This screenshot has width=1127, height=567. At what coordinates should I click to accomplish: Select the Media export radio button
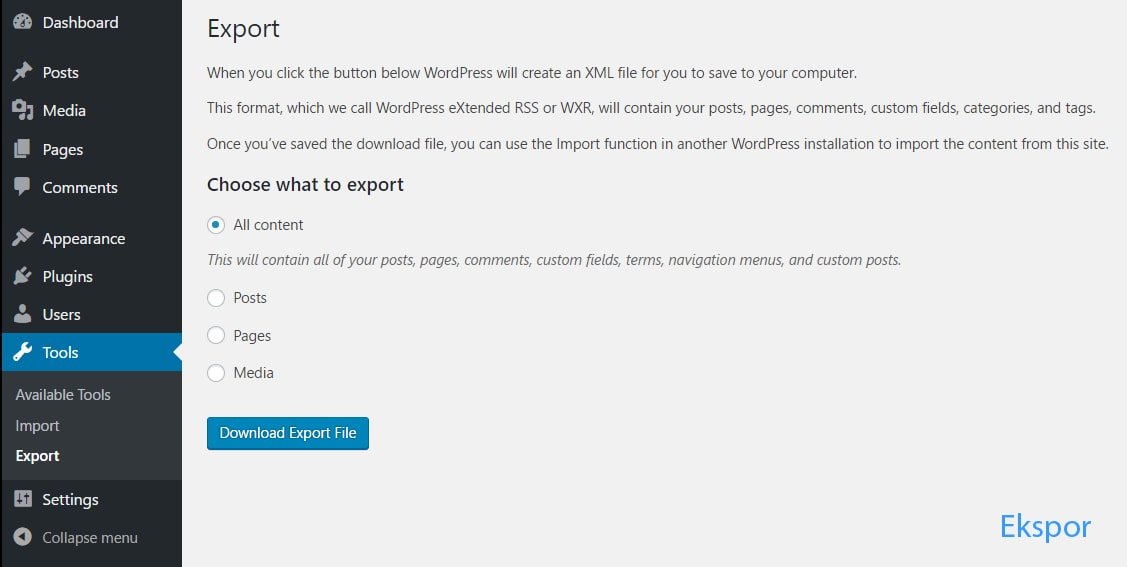tap(216, 373)
